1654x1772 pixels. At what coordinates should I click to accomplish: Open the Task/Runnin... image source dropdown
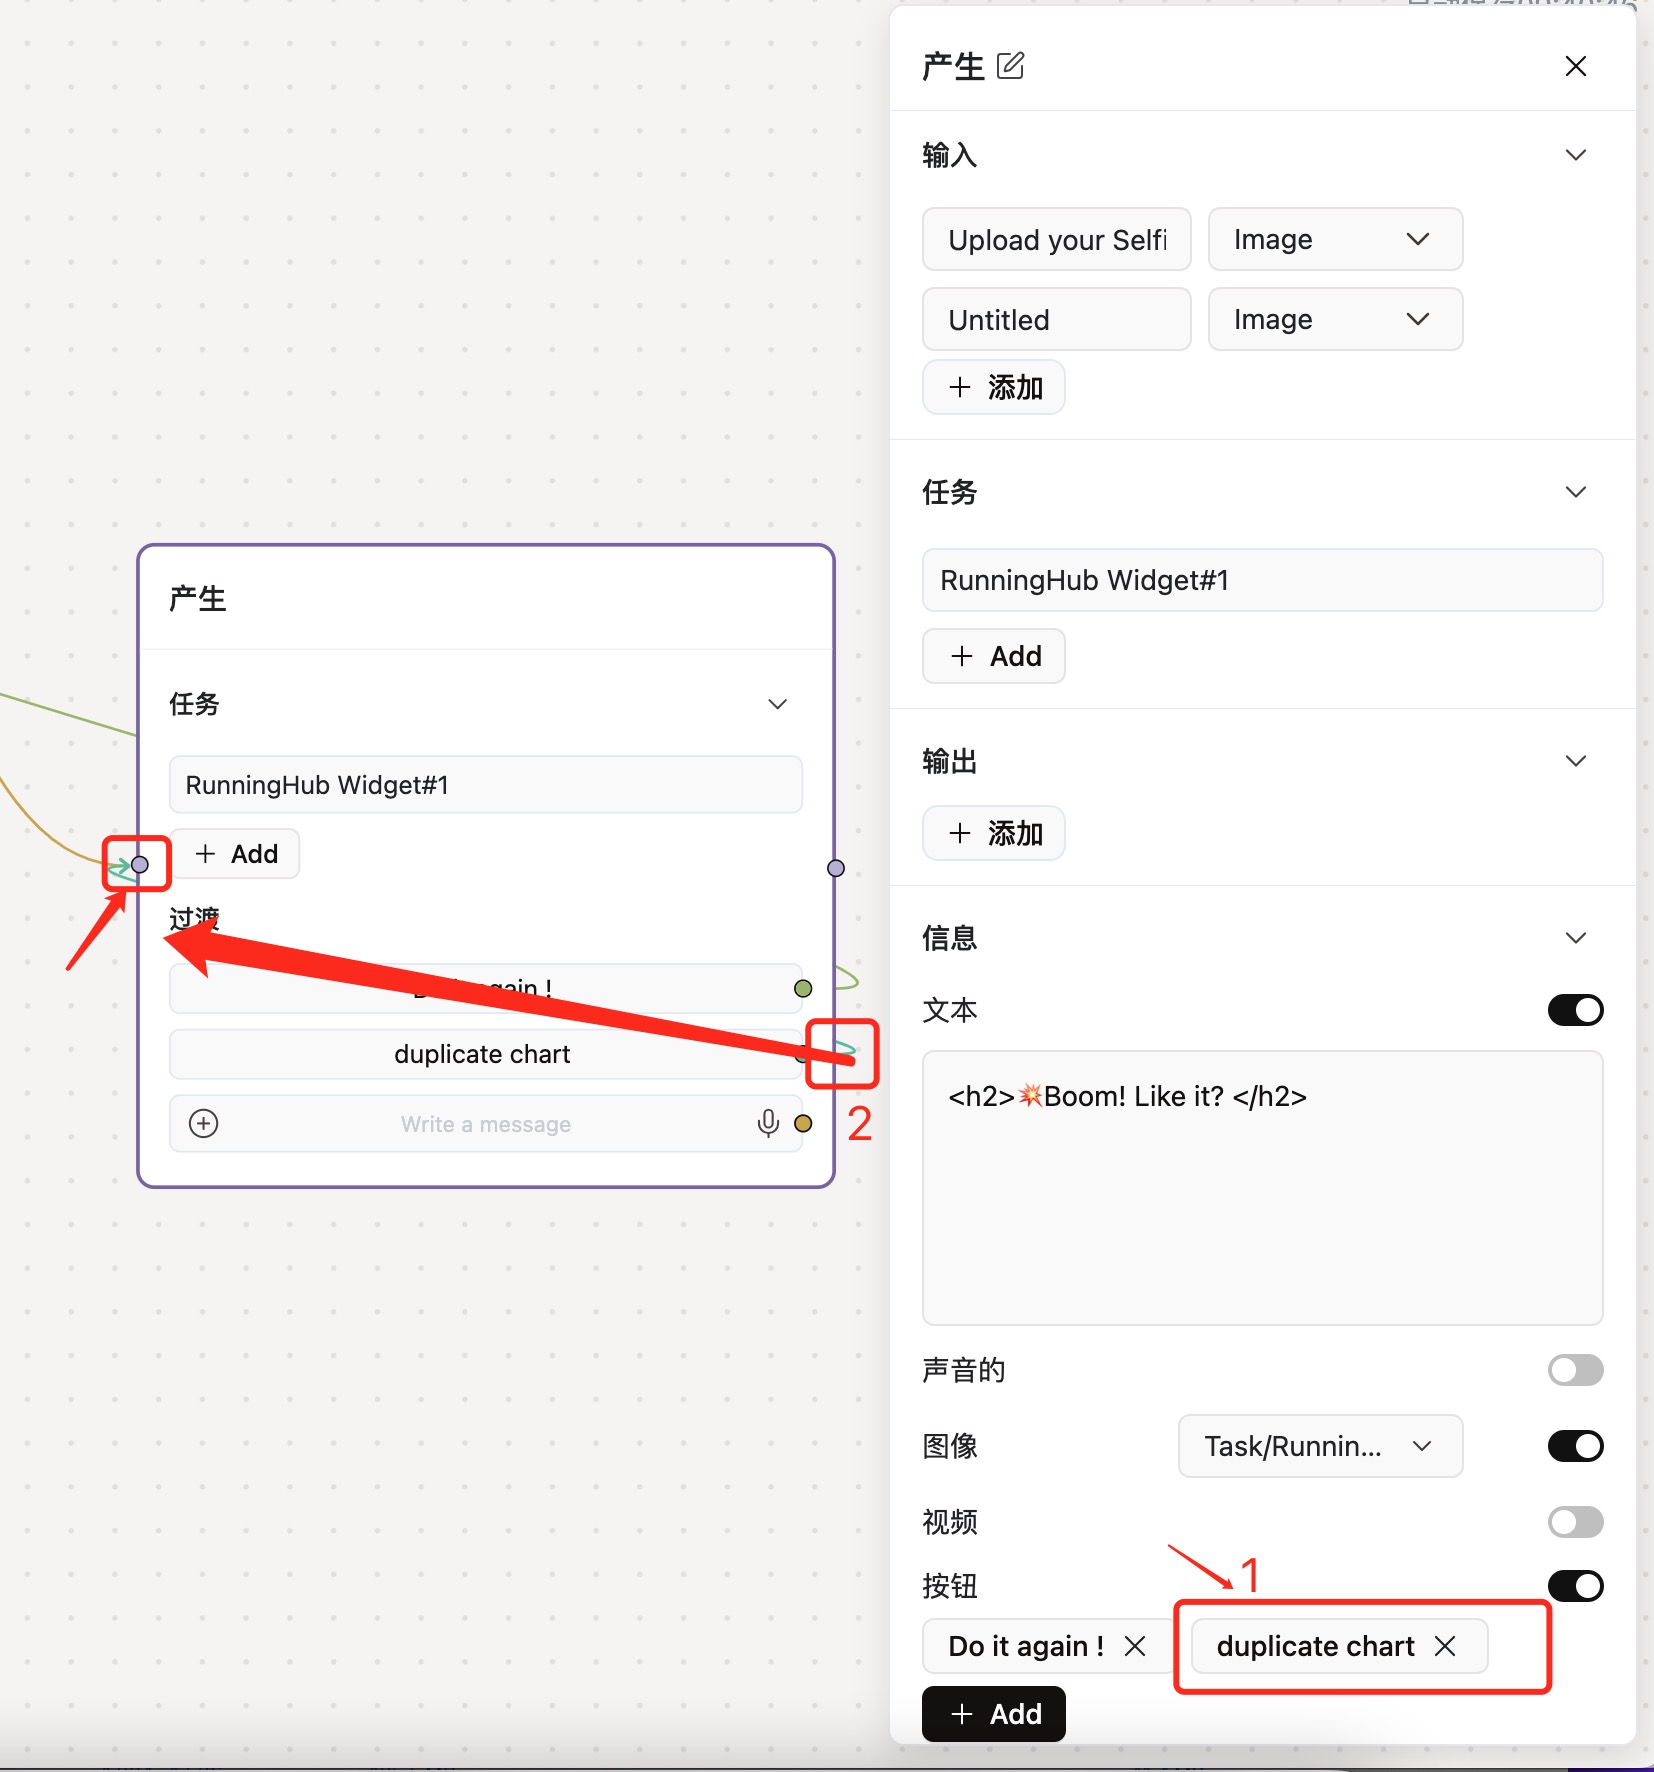(1320, 1446)
